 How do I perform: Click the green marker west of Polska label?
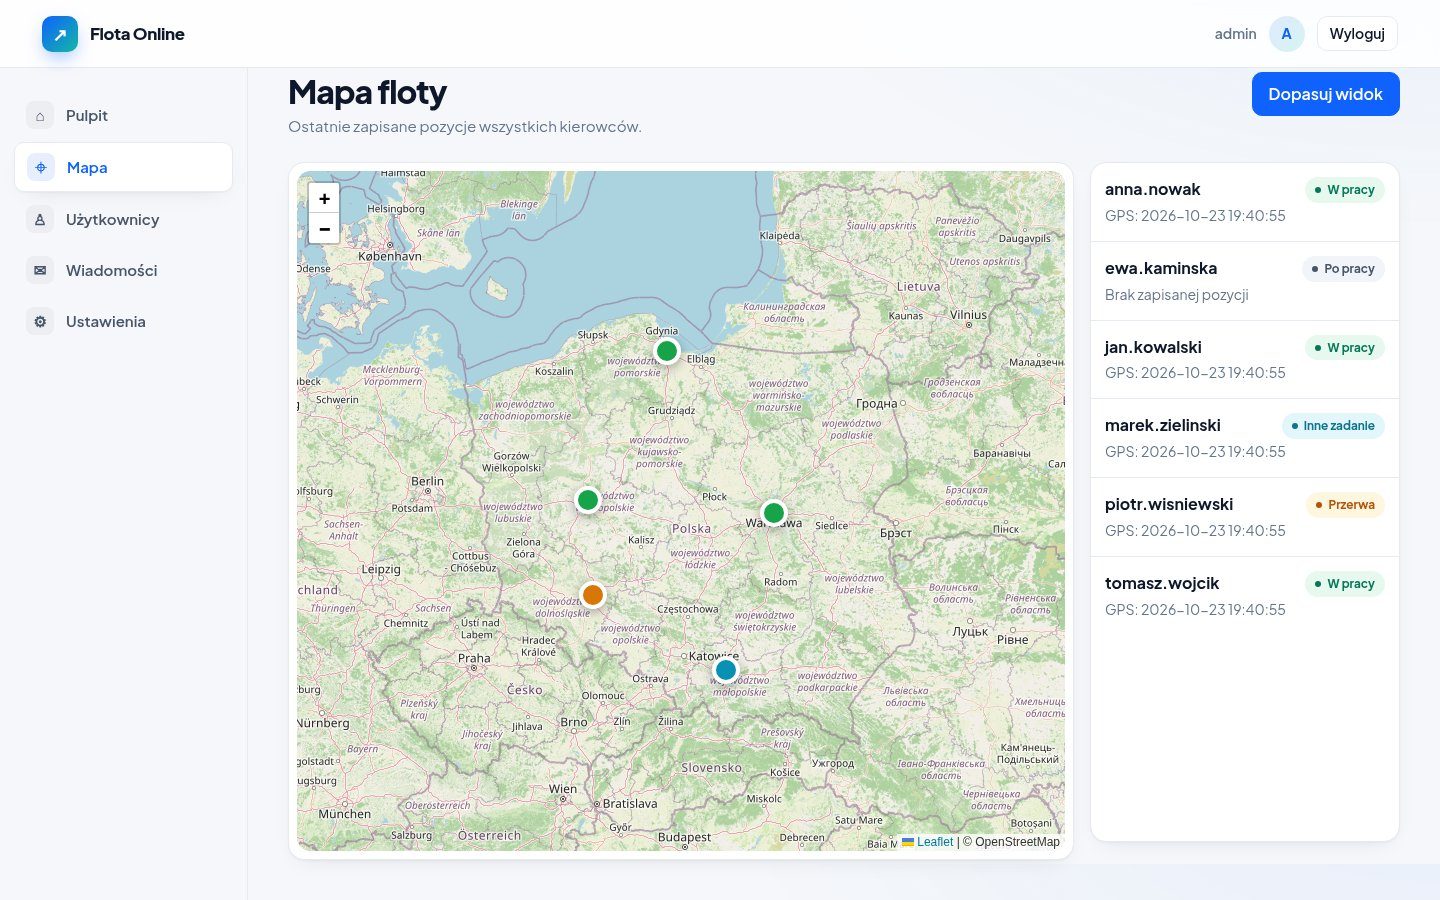pyautogui.click(x=588, y=500)
